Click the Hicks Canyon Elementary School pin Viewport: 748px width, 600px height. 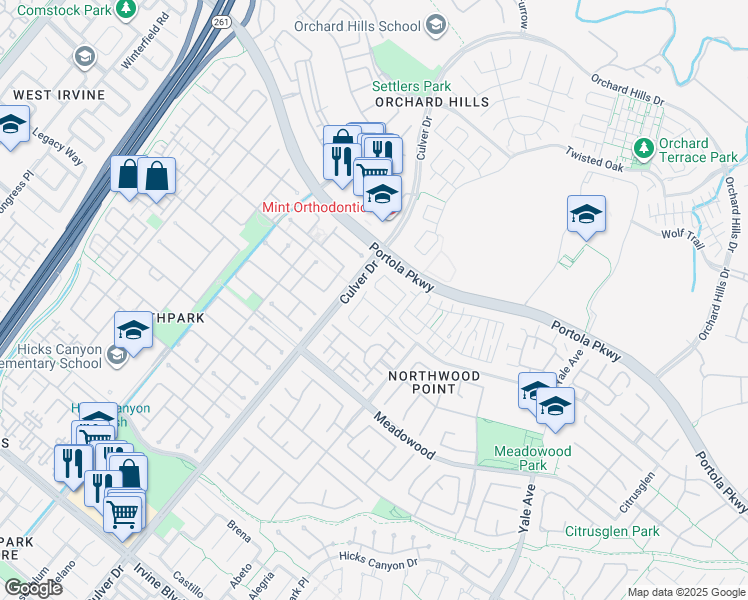[116, 356]
